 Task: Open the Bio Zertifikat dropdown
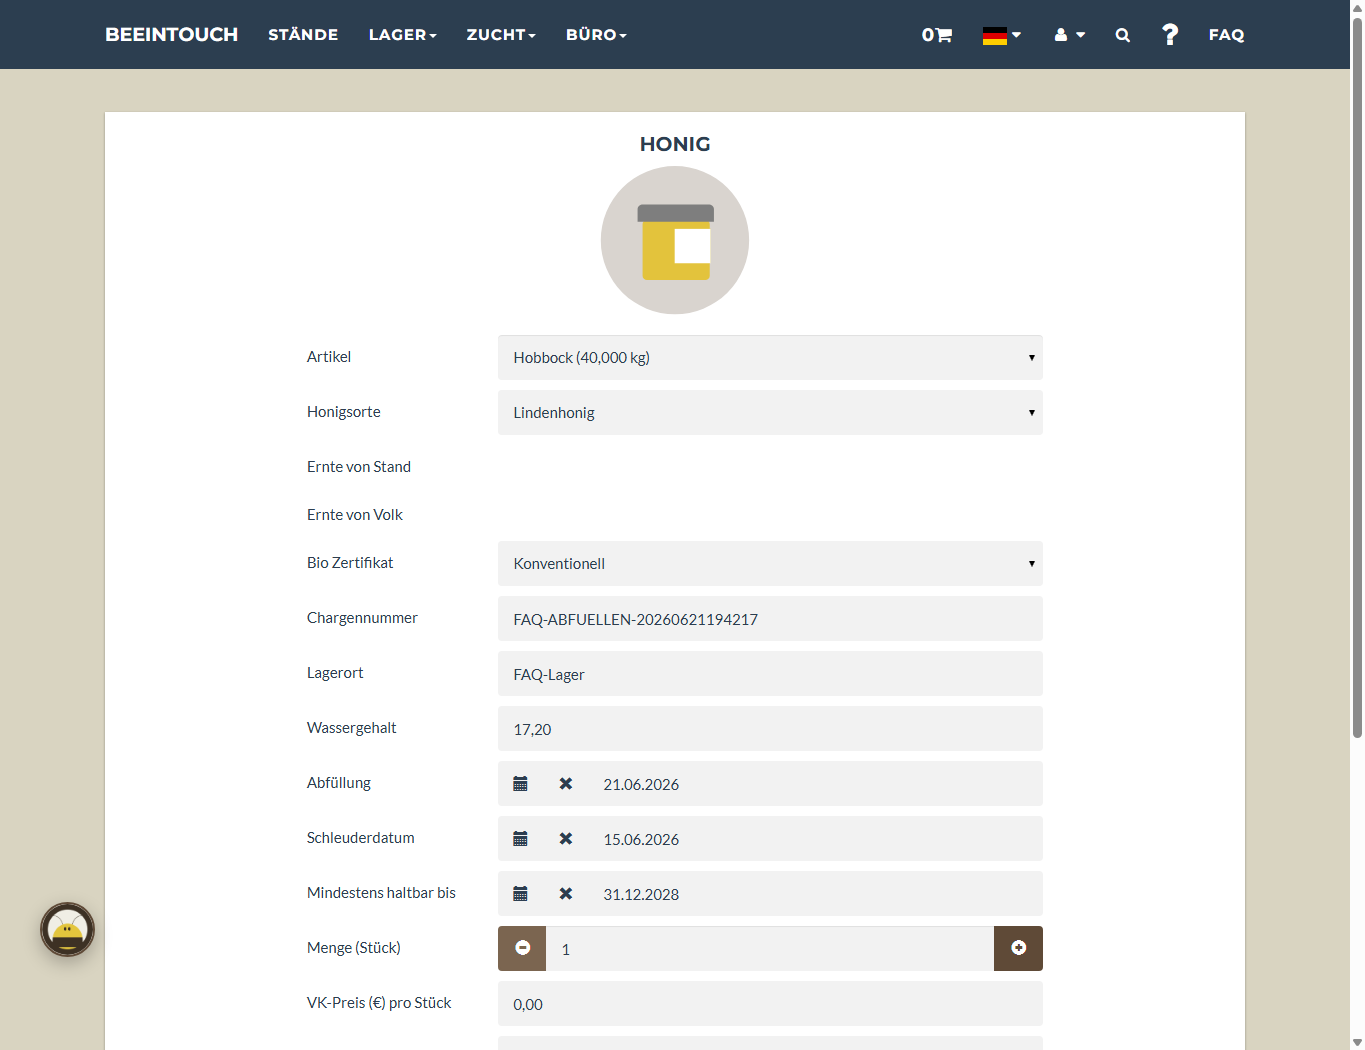770,563
